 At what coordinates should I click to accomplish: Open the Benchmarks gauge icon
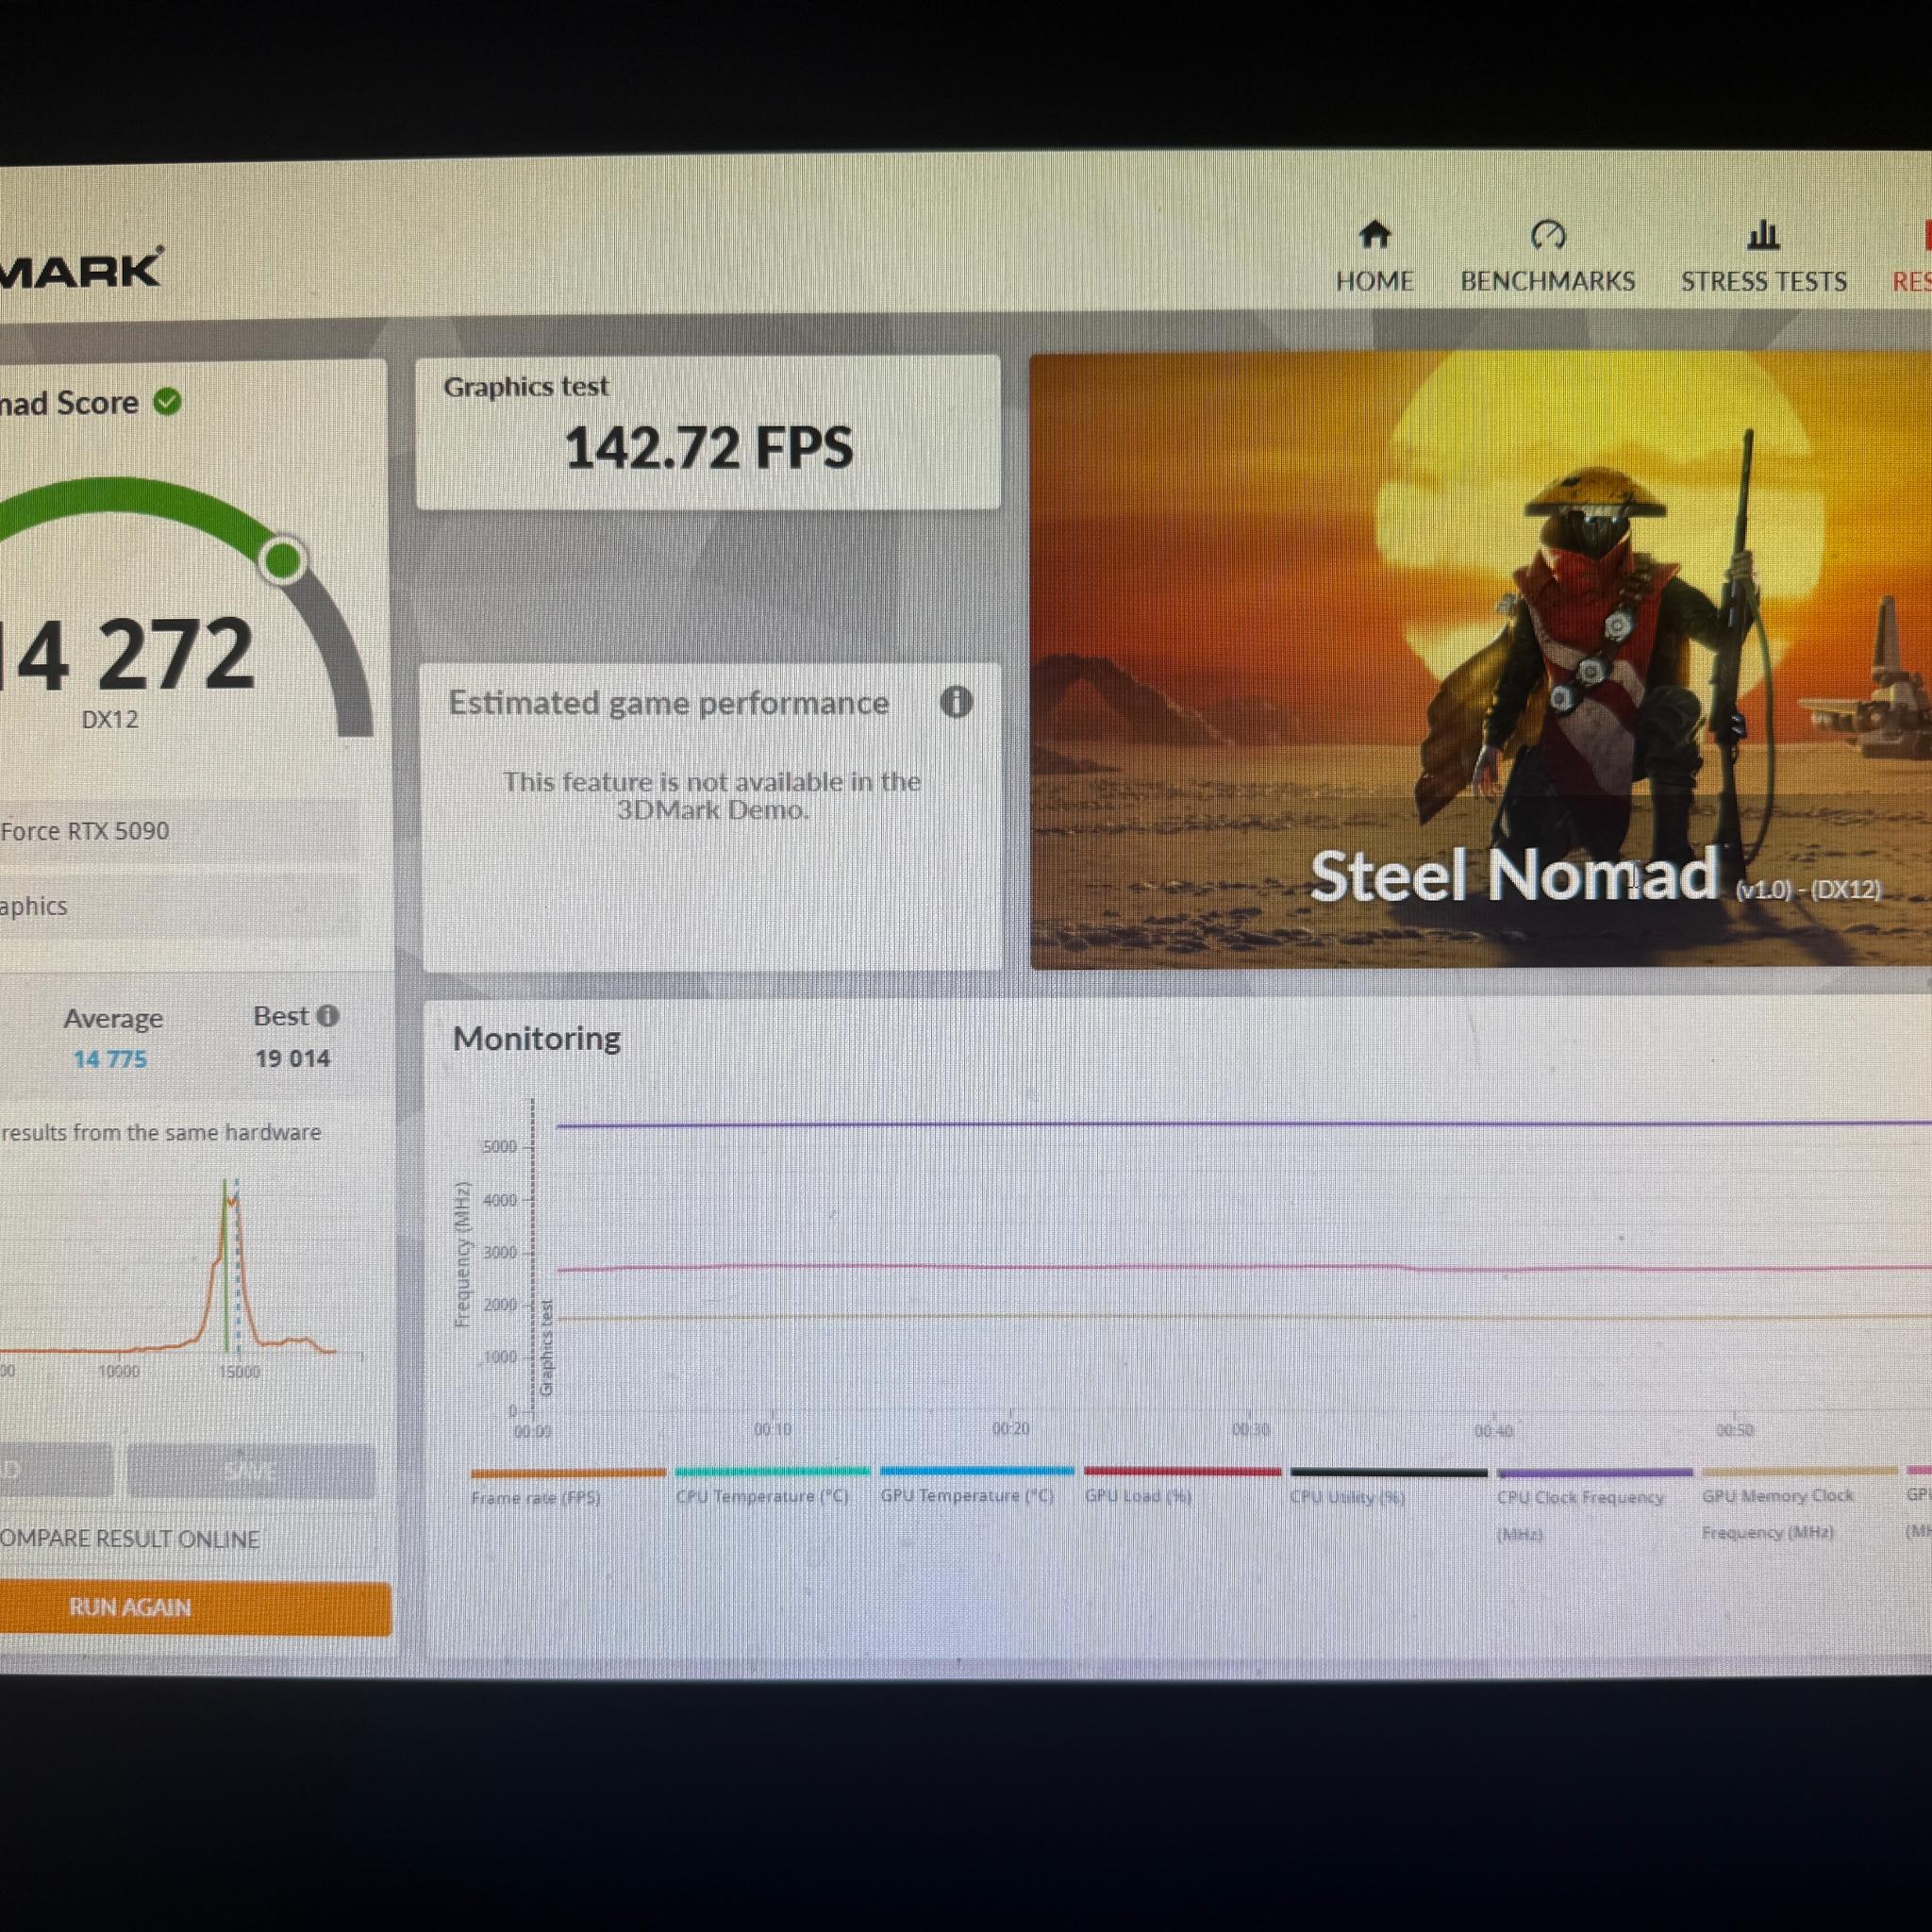[x=1548, y=236]
